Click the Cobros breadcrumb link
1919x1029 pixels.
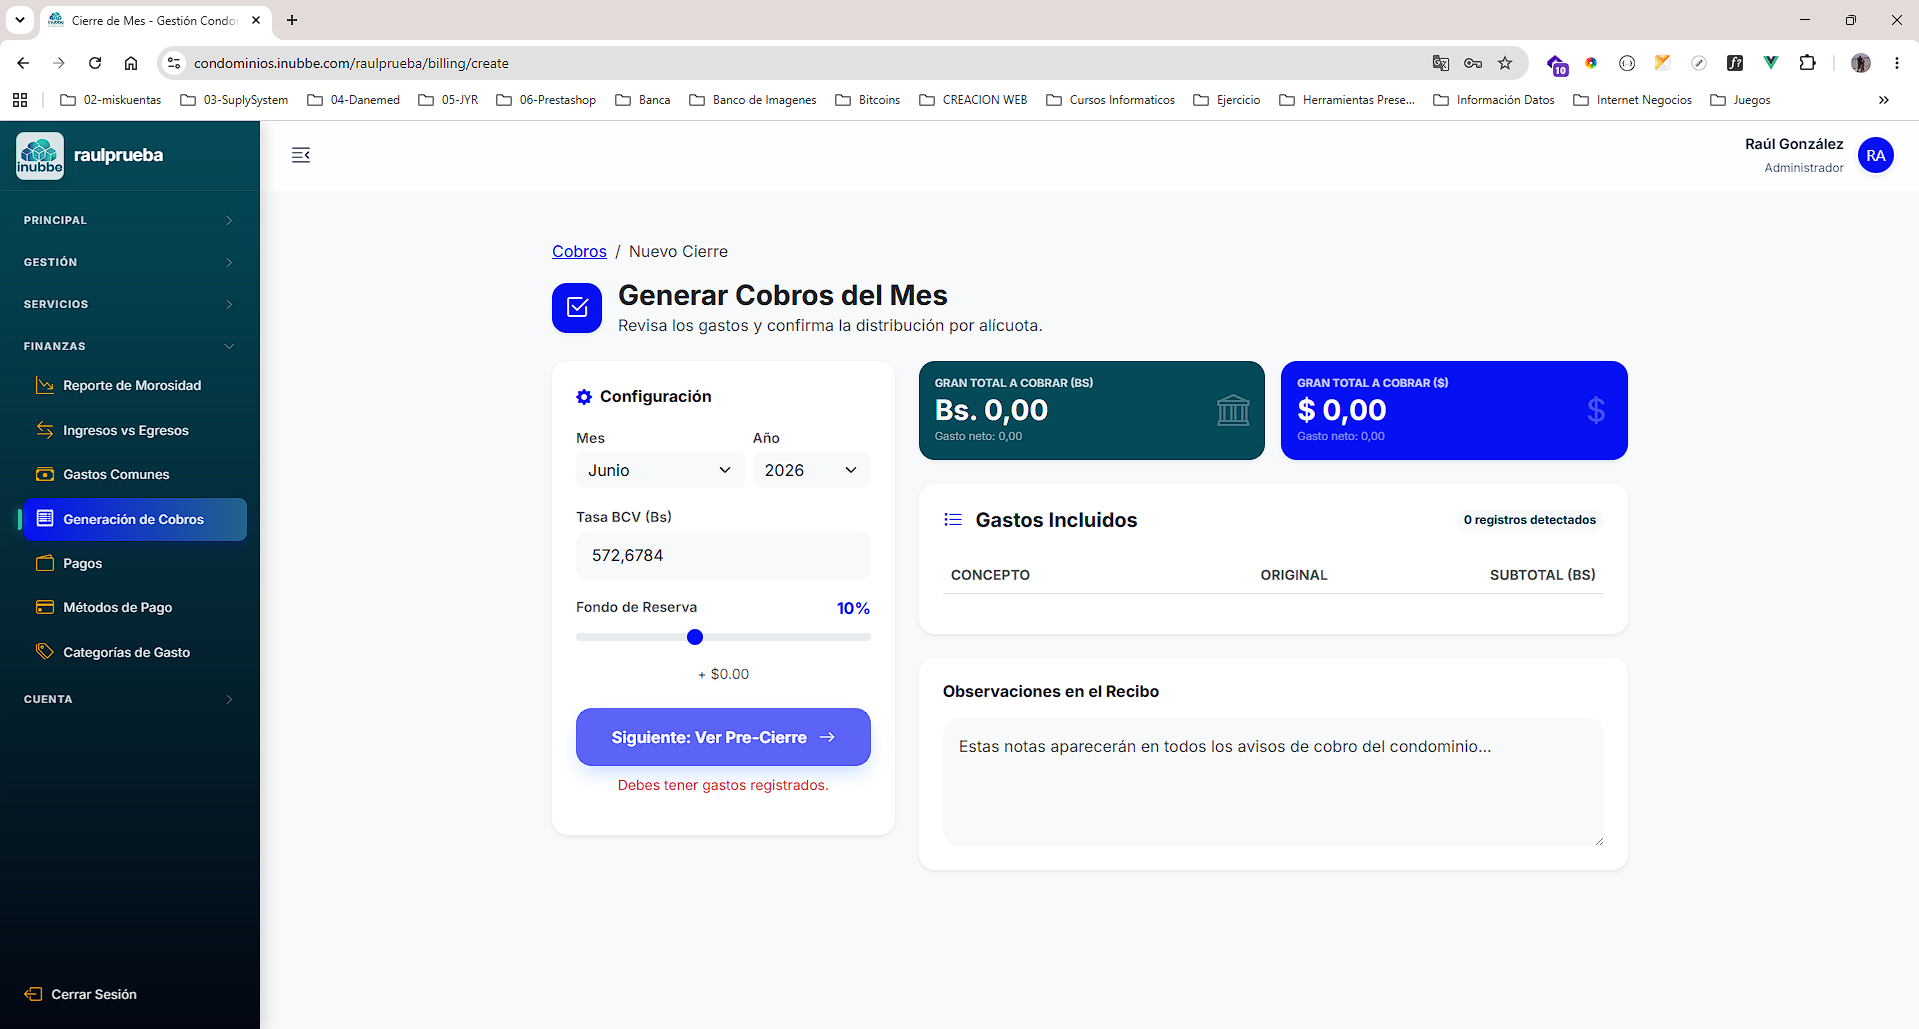(579, 251)
